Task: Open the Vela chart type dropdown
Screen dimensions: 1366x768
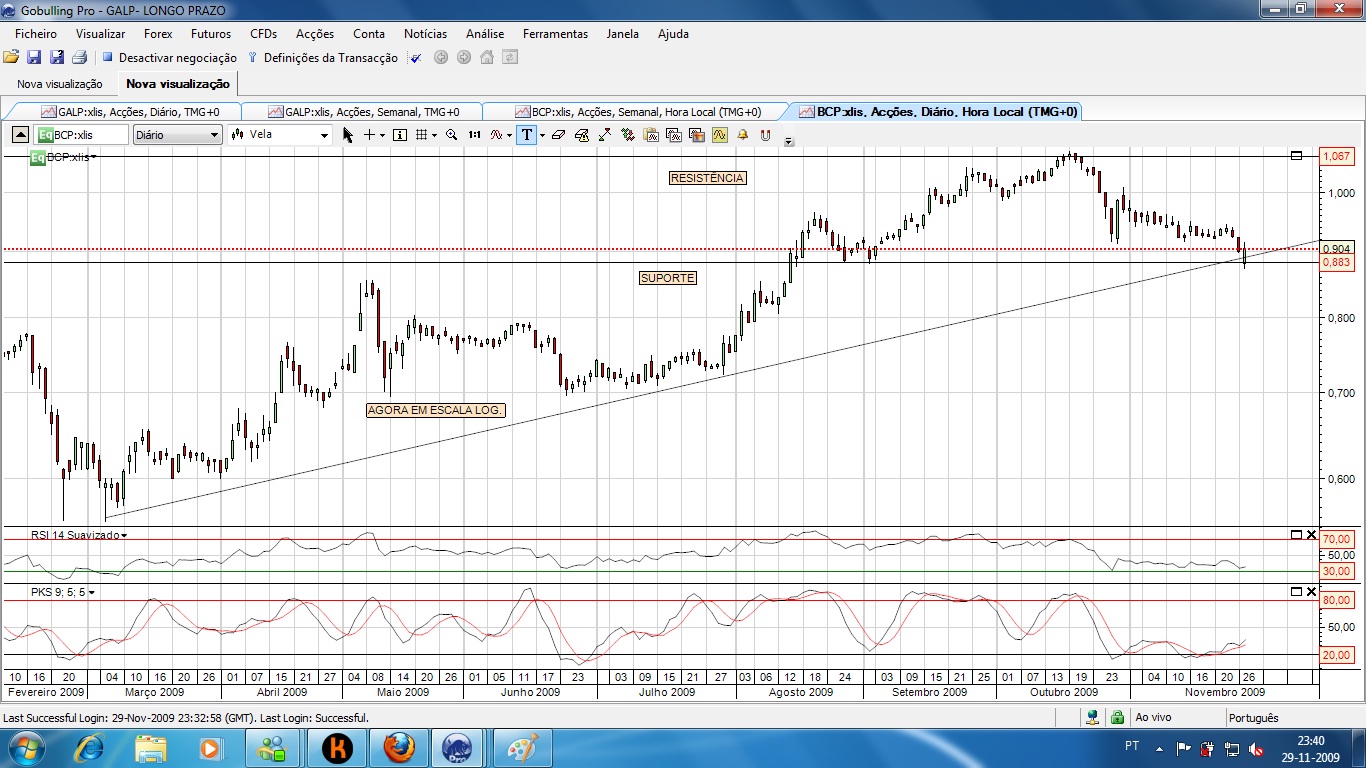Action: (279, 135)
